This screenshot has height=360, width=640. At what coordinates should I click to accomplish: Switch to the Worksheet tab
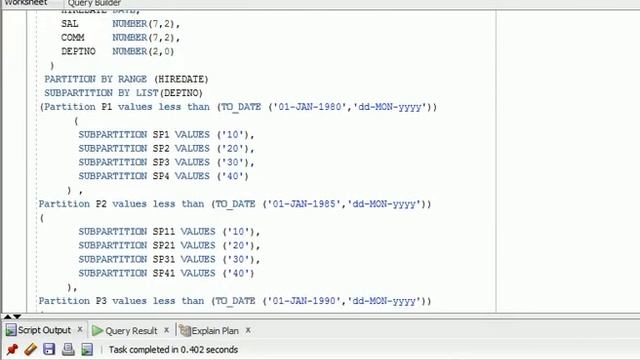[x=25, y=3]
